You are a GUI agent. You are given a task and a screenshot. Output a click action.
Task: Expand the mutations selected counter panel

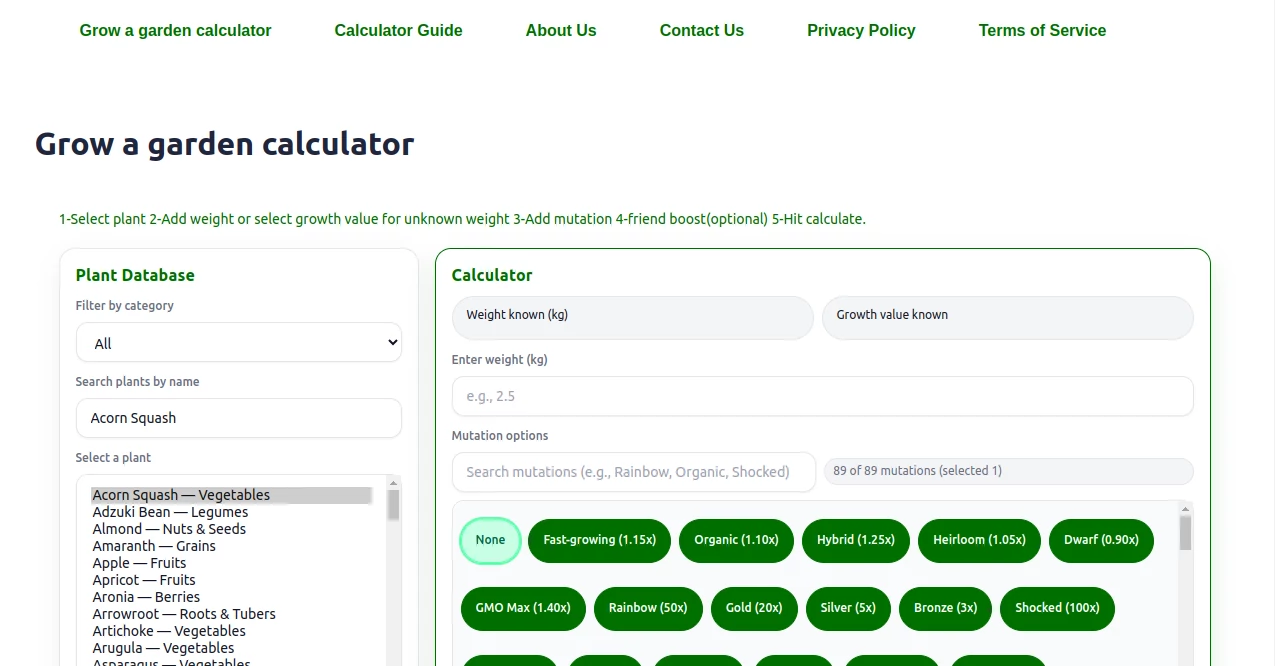(x=1007, y=470)
